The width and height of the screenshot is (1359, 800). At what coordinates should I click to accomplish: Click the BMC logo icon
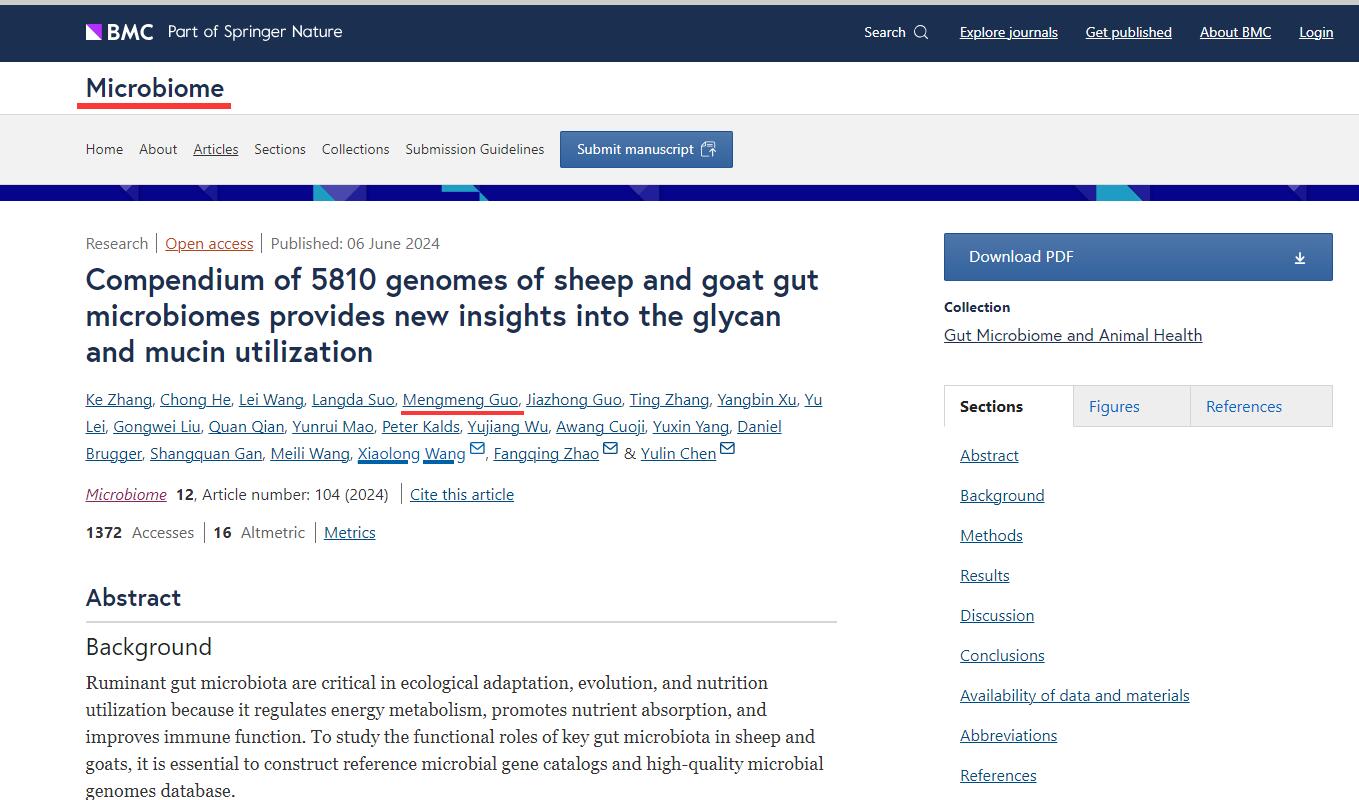(x=94, y=32)
